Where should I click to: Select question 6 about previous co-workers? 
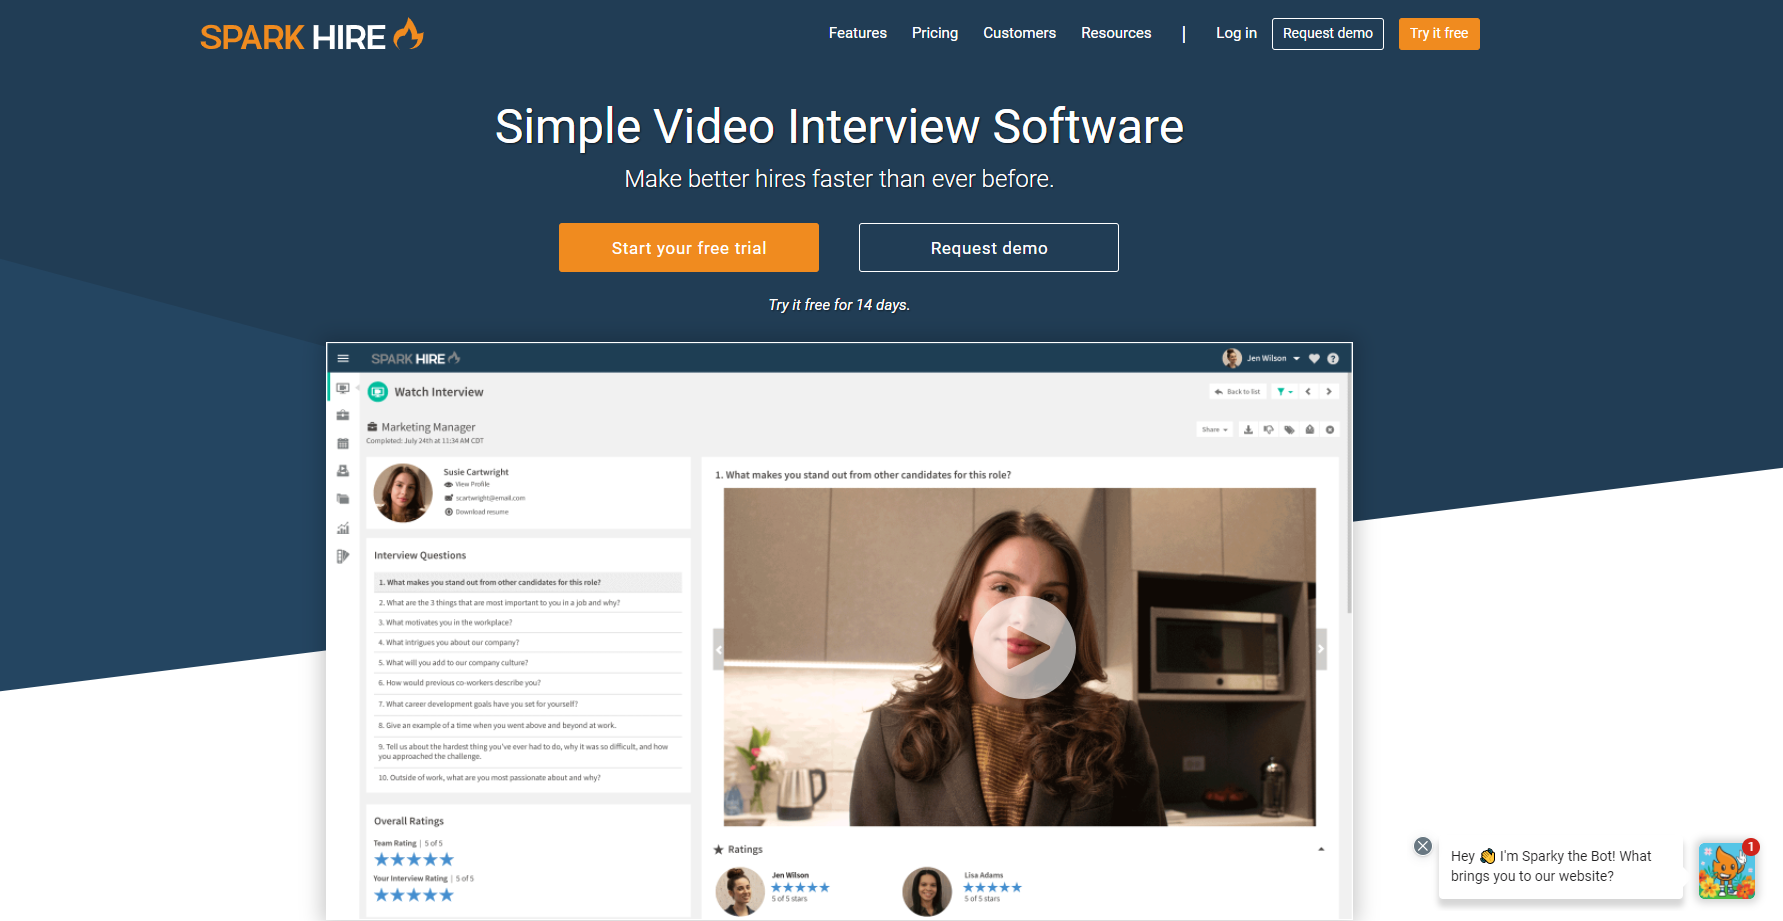pyautogui.click(x=528, y=683)
